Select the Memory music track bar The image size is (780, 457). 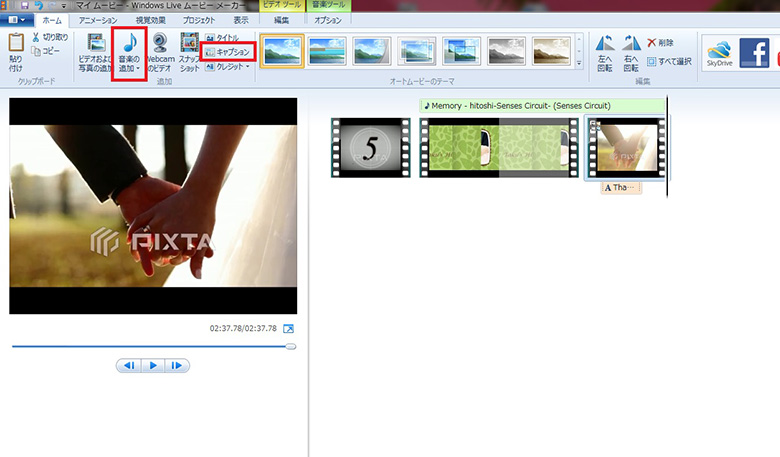tap(542, 105)
